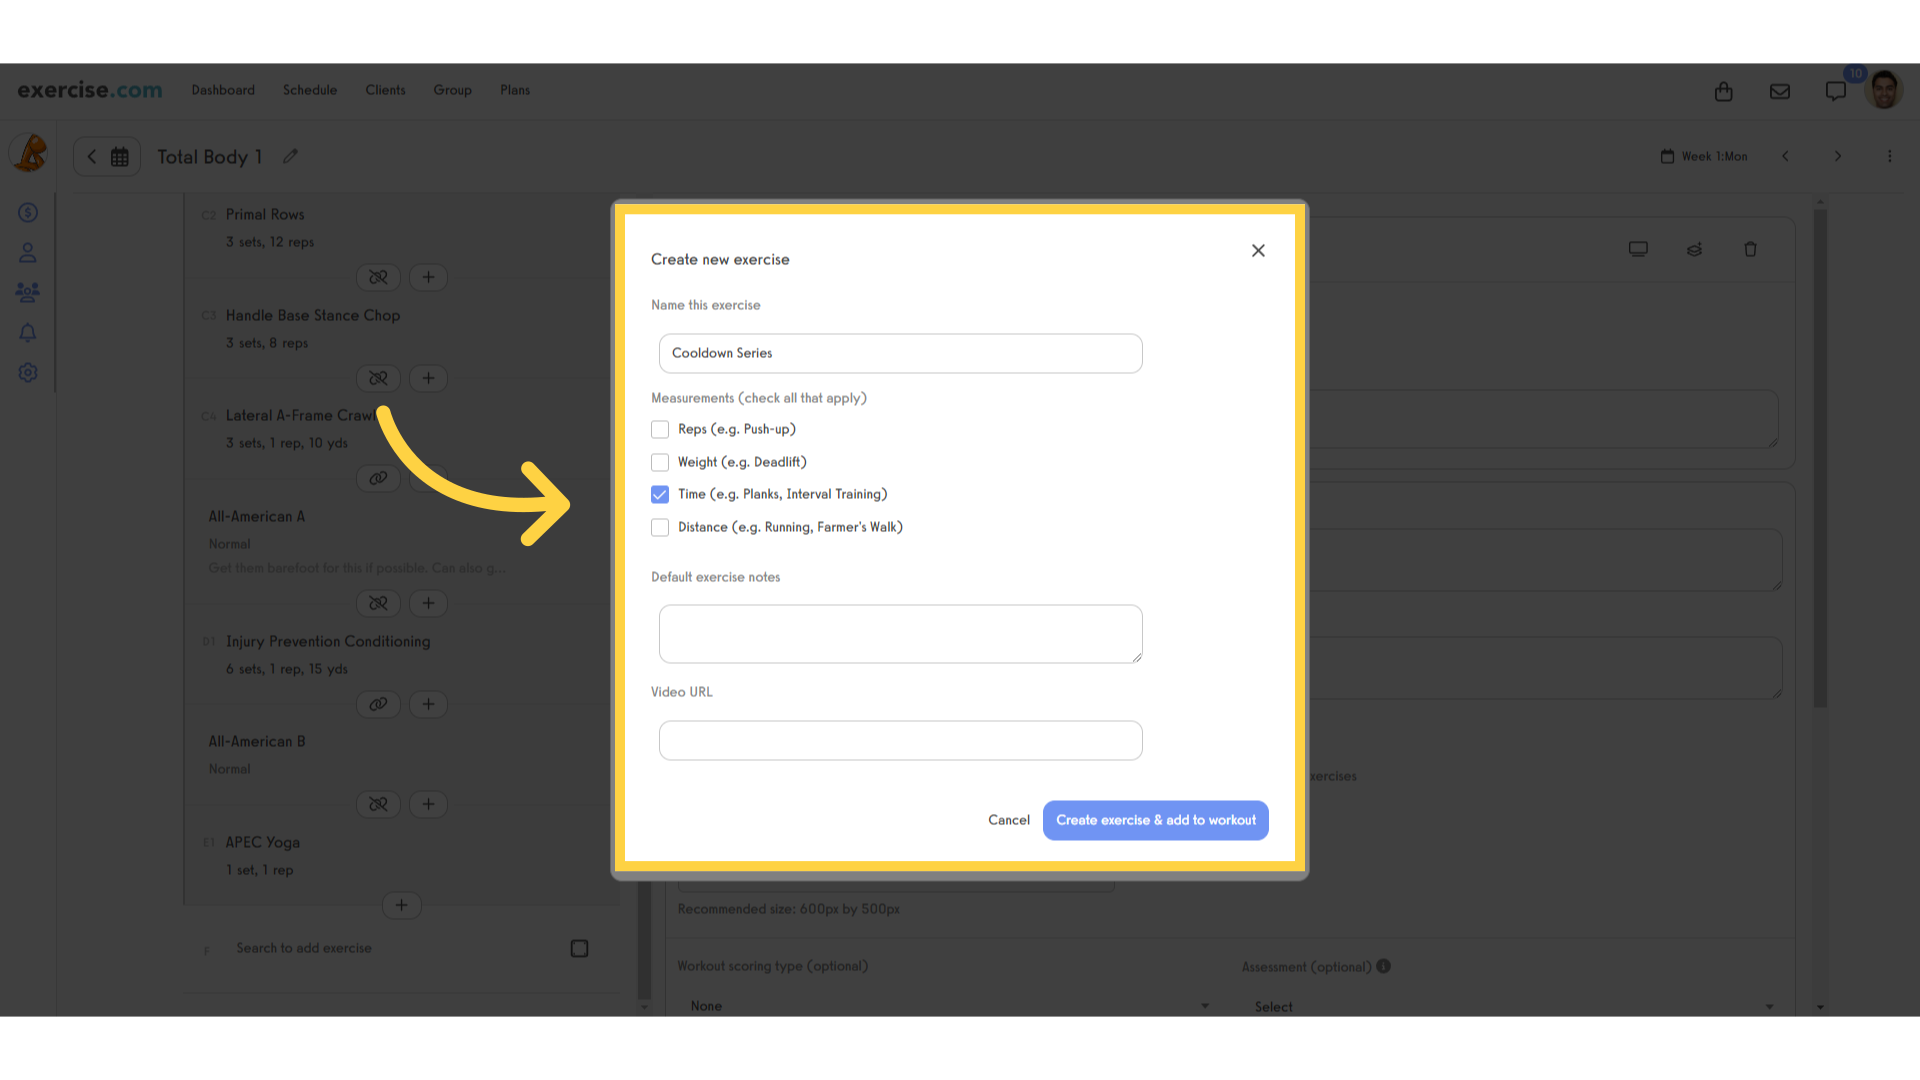
Task: Open the Week 1:Mon date selector
Action: [1704, 156]
